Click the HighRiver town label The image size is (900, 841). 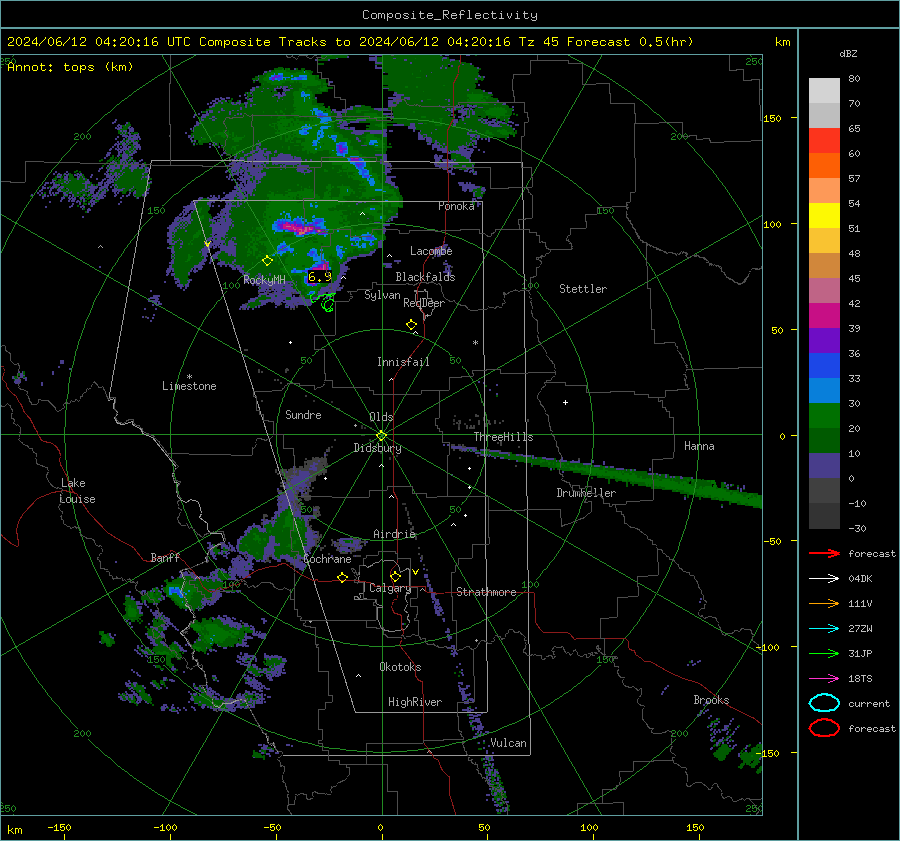point(415,702)
